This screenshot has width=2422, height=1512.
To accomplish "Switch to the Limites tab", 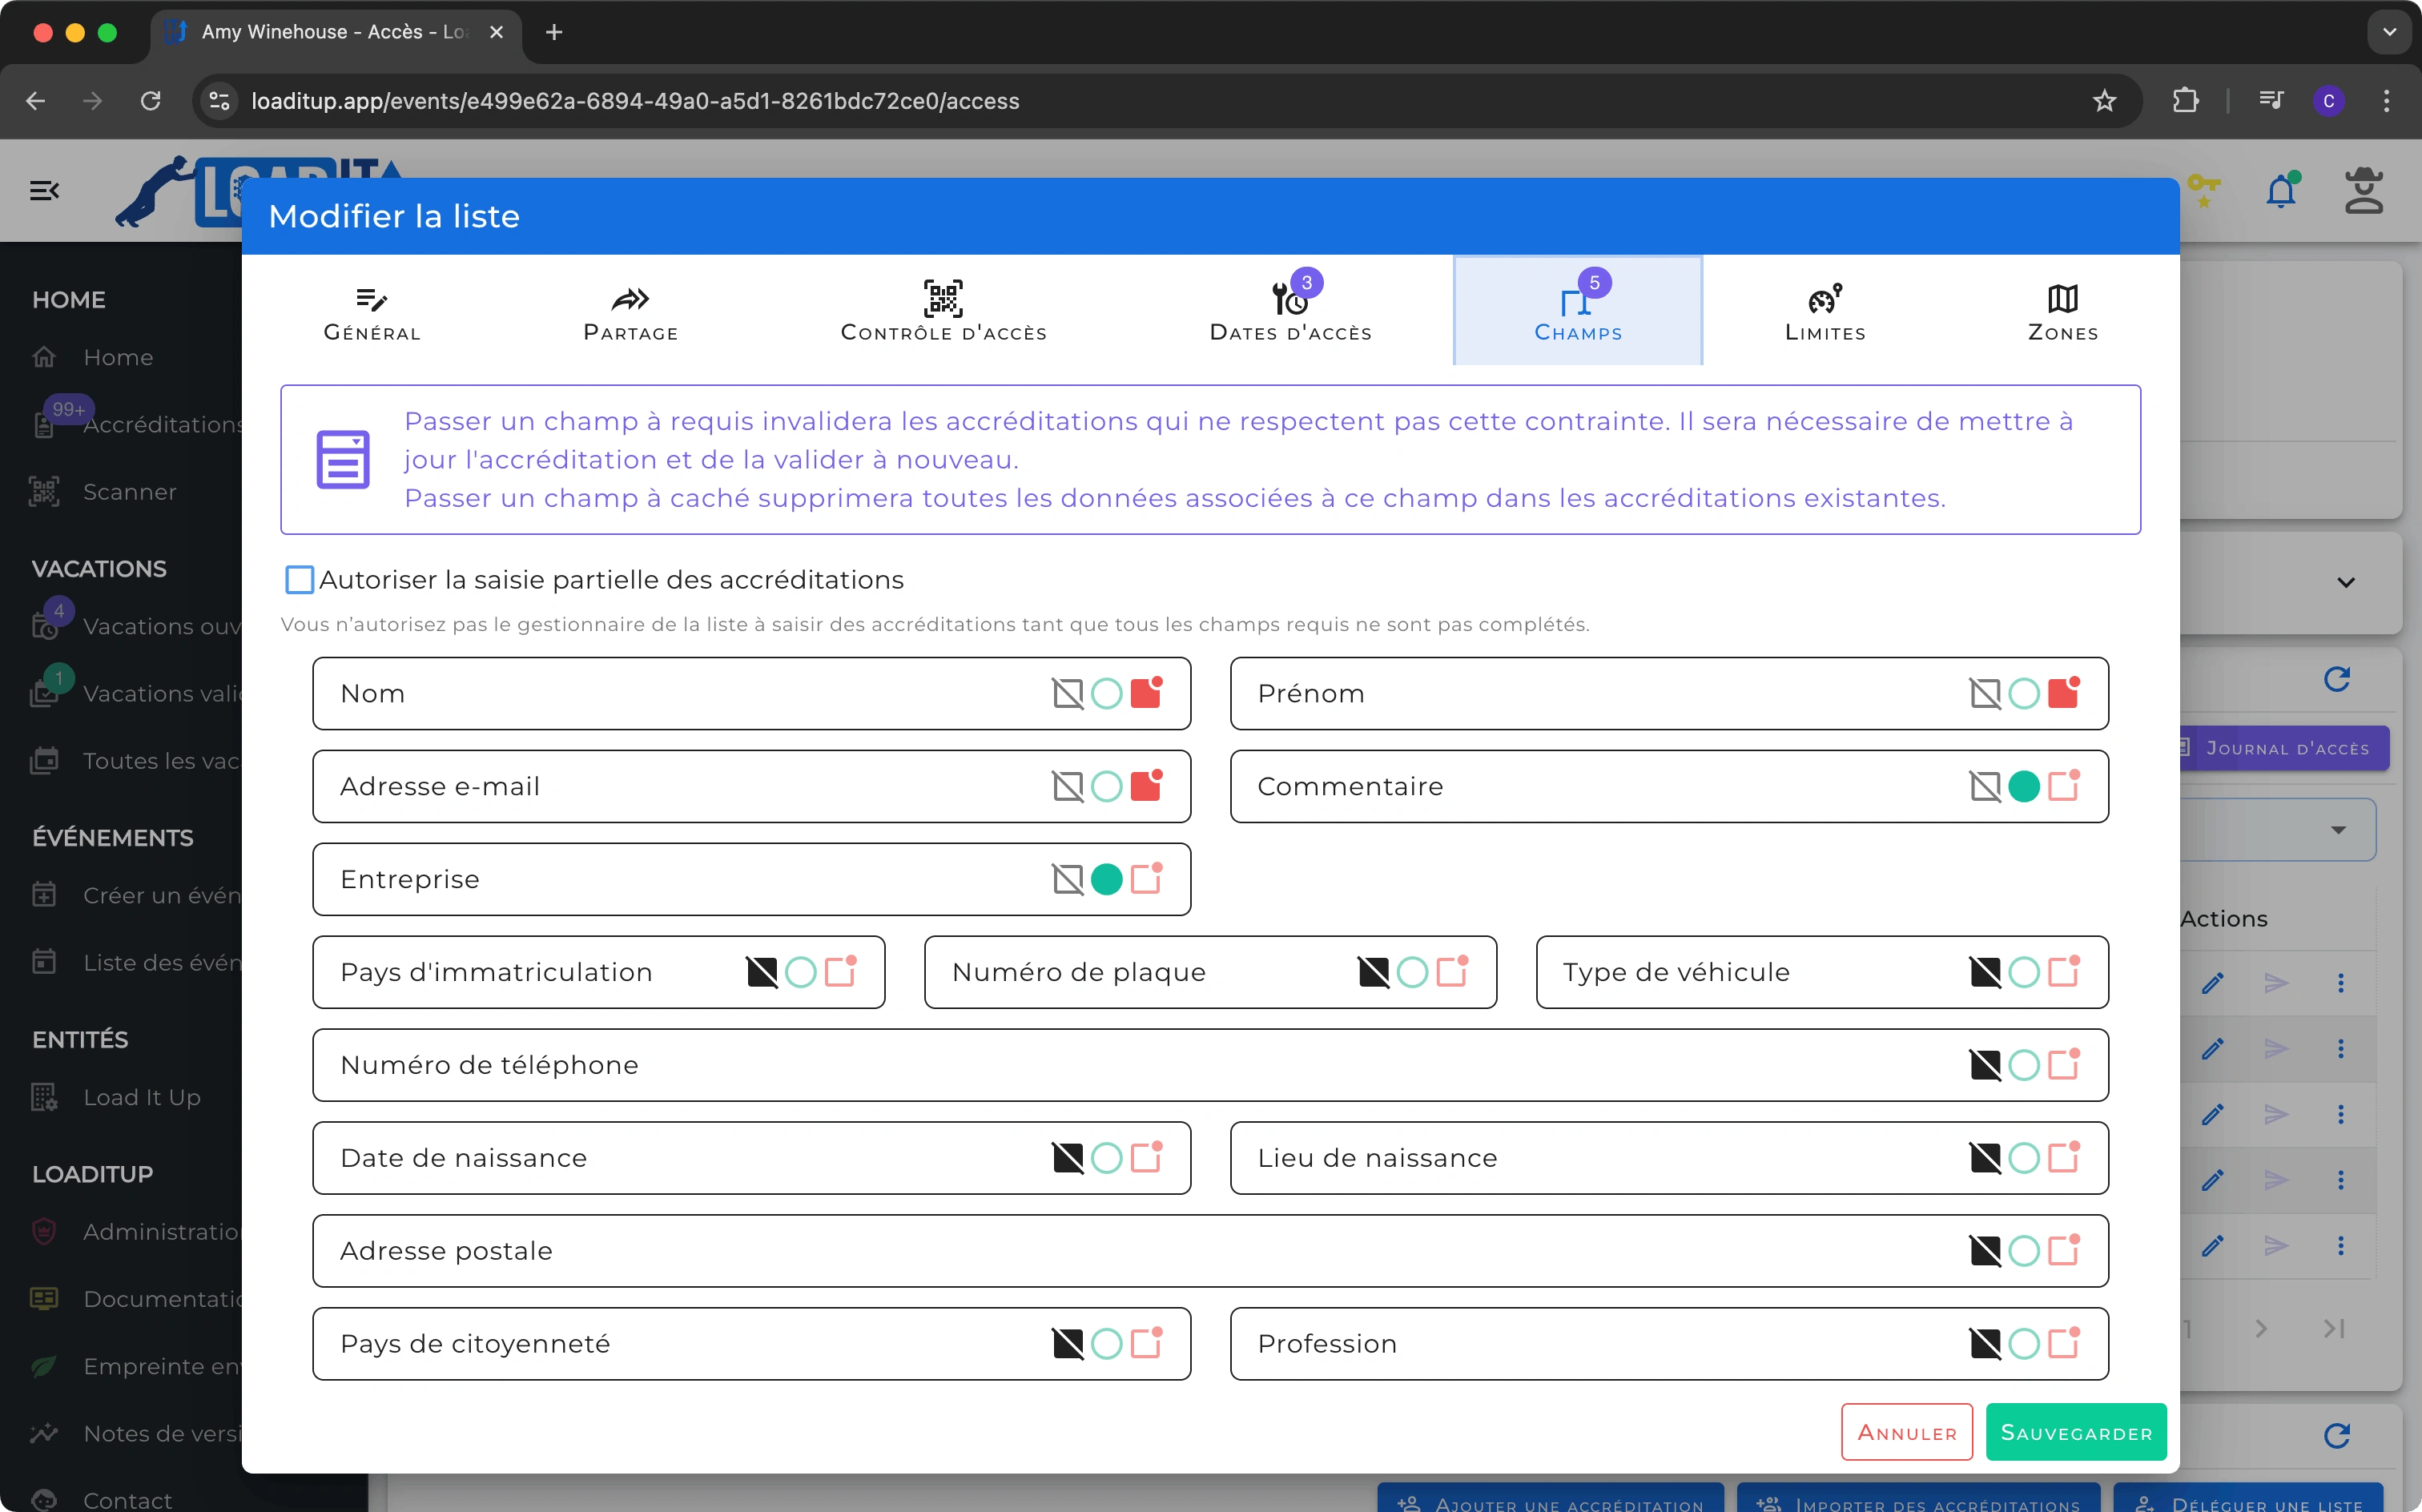I will pos(1825,311).
